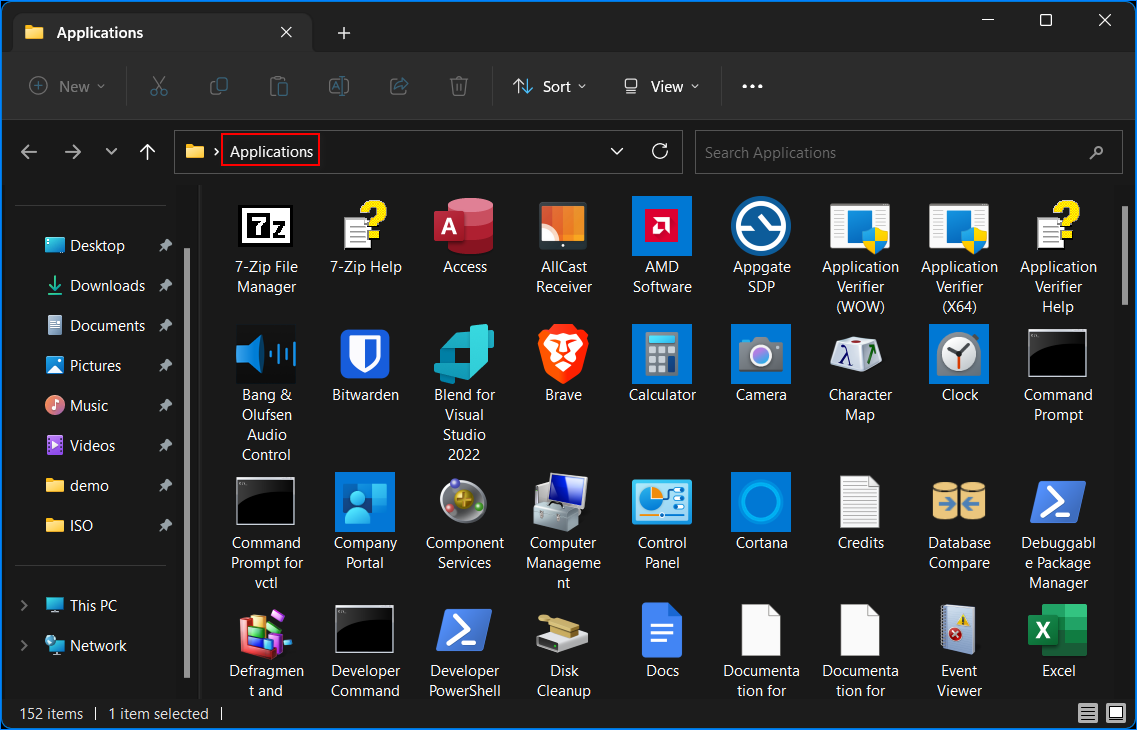Viewport: 1137px width, 730px height.
Task: Select the Event Viewer icon
Action: pos(959,630)
